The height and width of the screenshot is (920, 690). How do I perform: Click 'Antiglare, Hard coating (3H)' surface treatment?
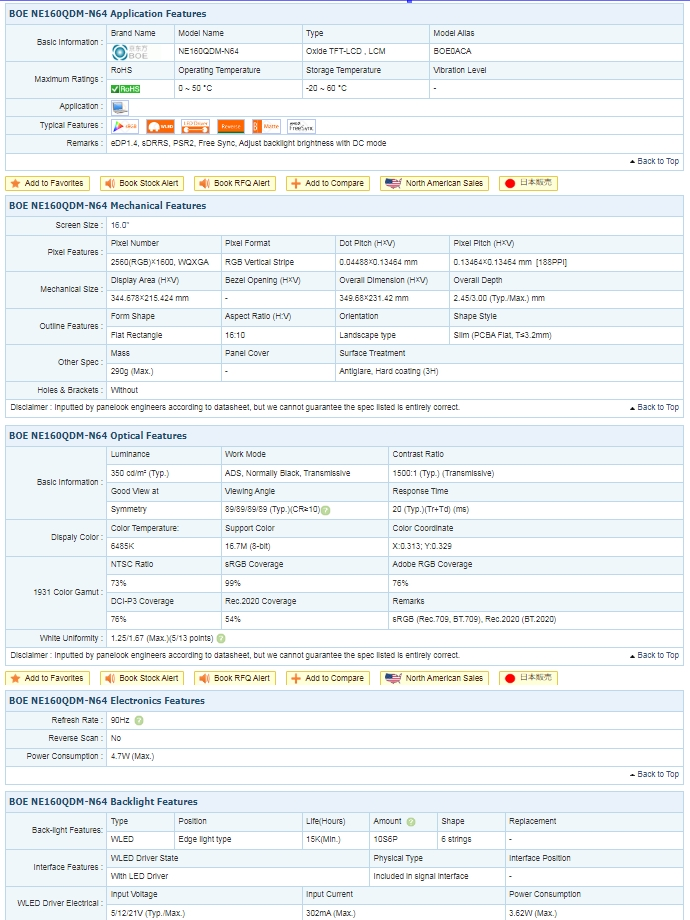pos(388,372)
